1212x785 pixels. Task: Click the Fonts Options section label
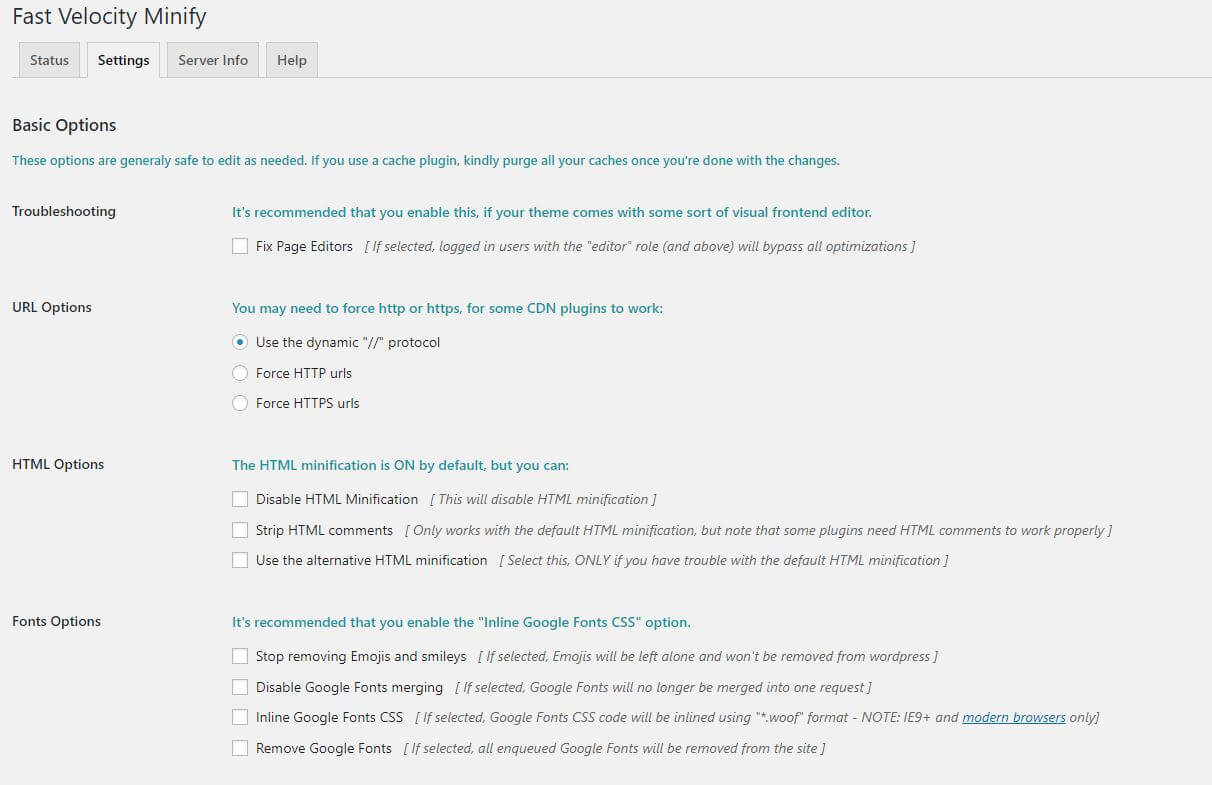tap(56, 621)
